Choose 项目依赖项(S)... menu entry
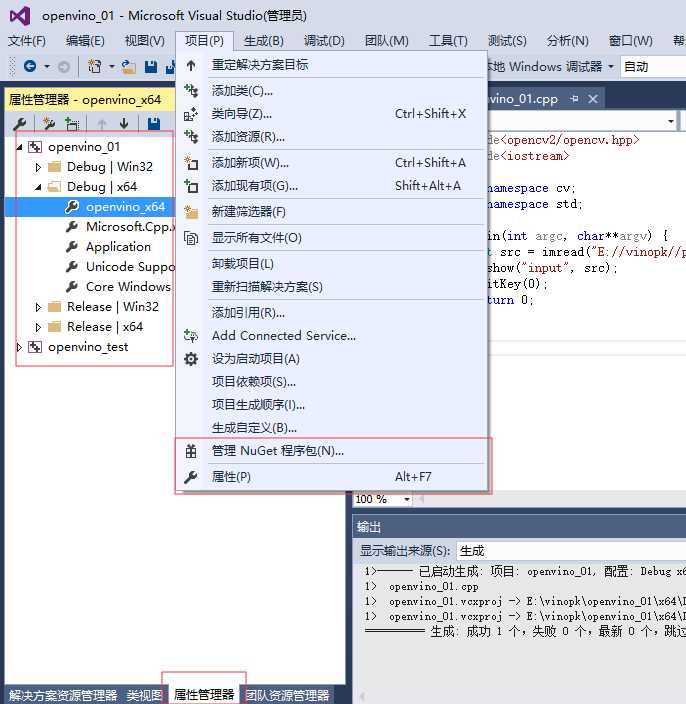 [x=331, y=382]
